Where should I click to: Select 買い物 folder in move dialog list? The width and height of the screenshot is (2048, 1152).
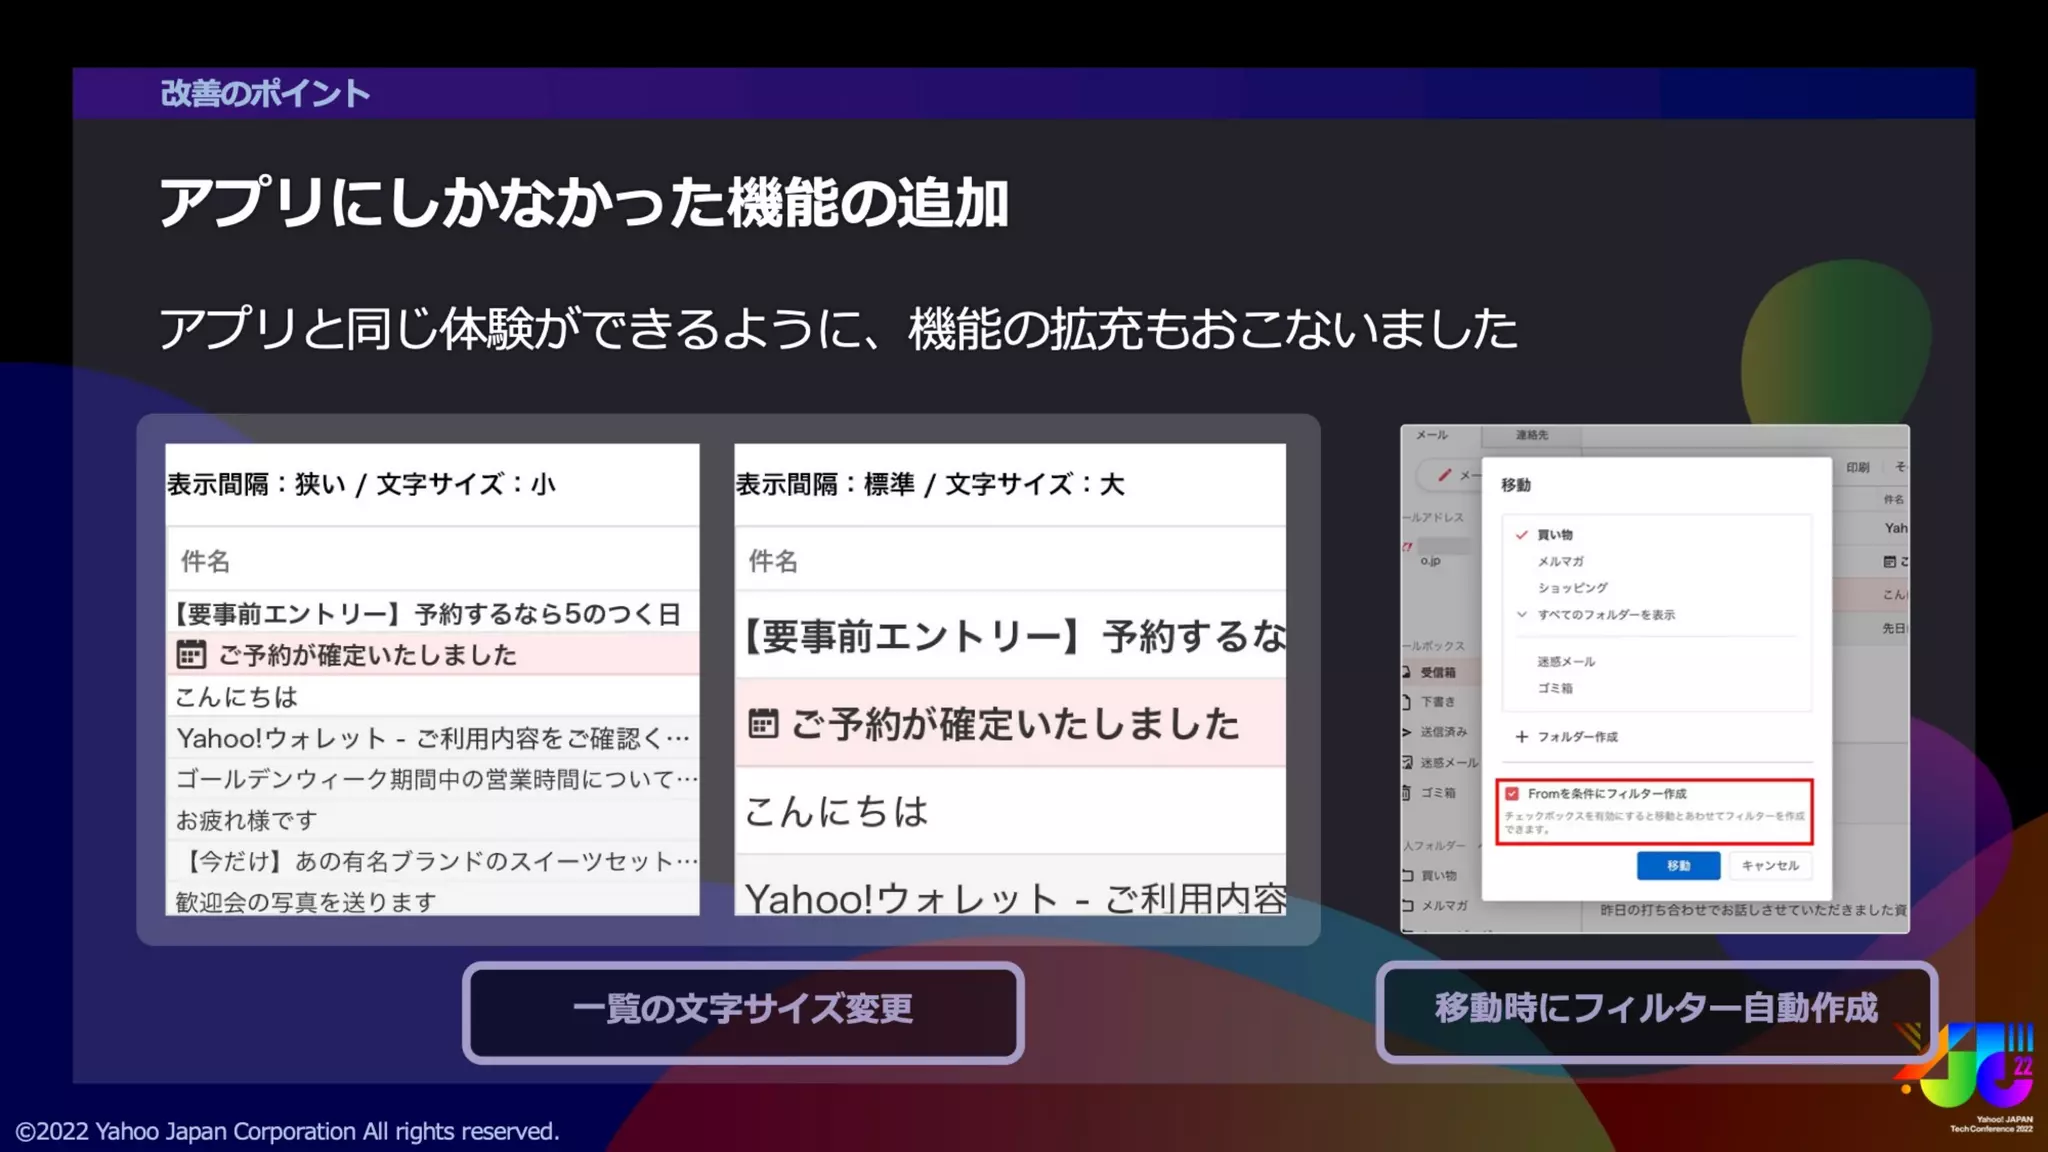click(x=1554, y=535)
